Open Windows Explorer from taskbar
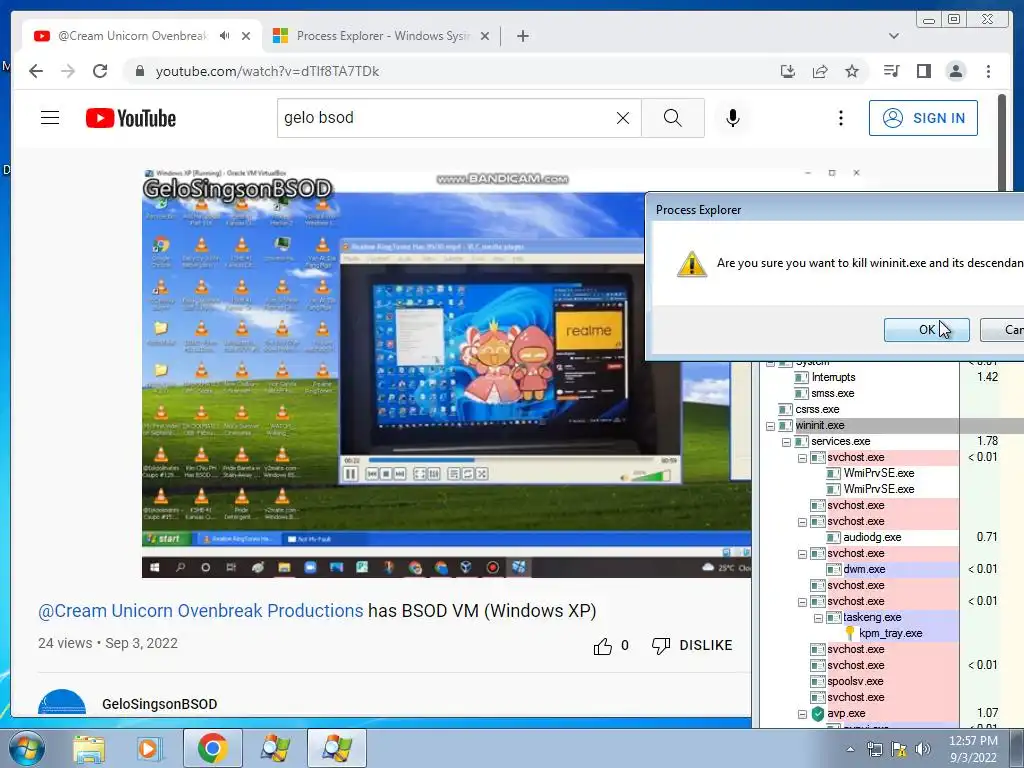 pos(89,749)
